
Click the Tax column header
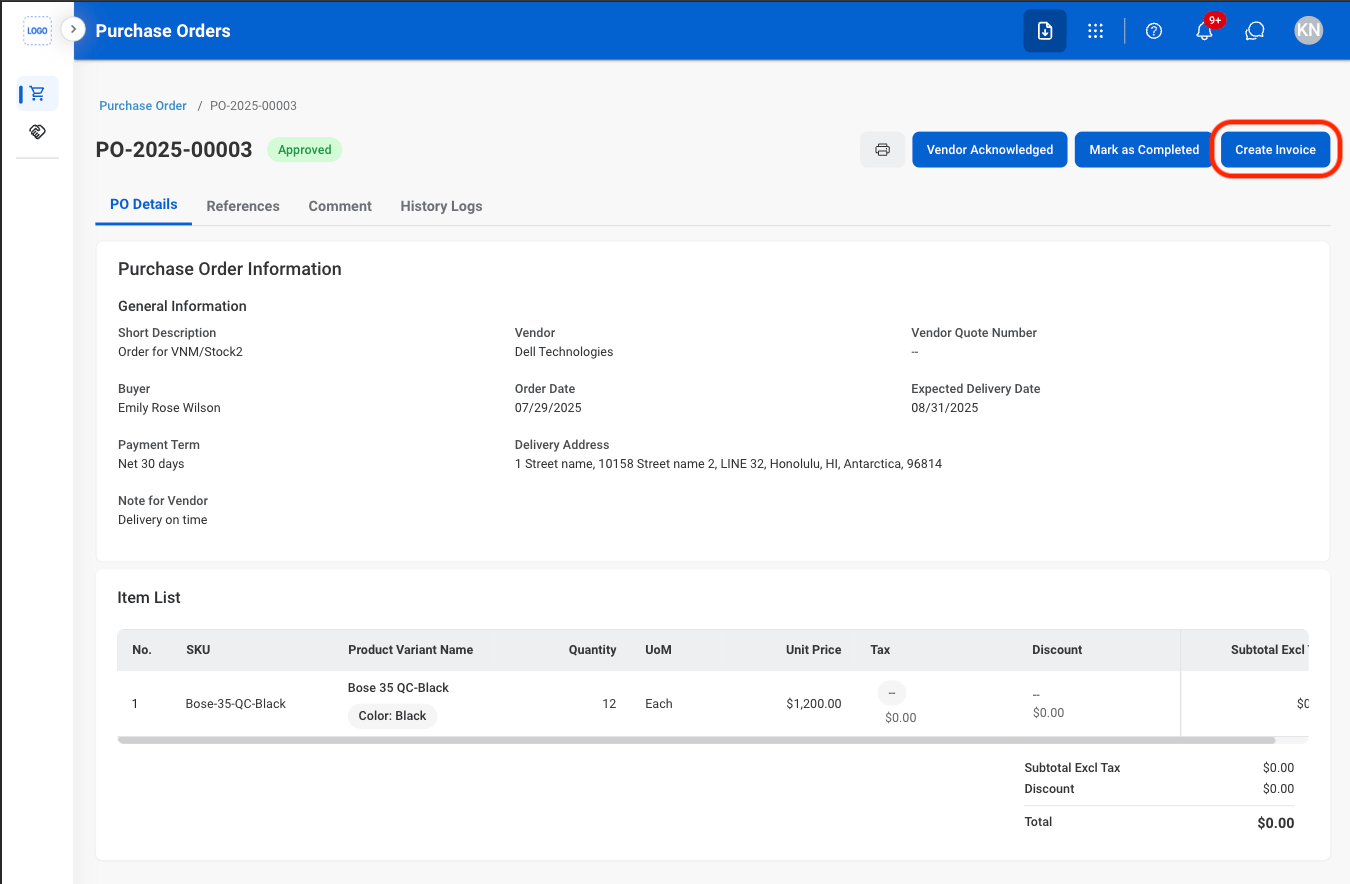click(880, 650)
